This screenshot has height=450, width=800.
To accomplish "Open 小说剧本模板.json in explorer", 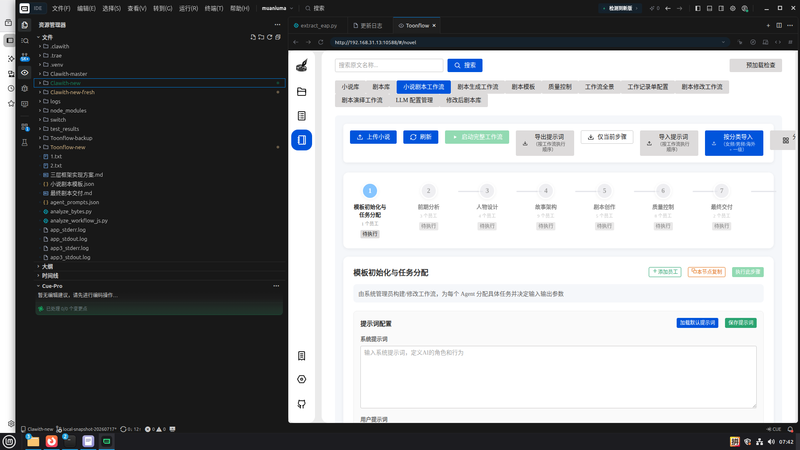I will [71, 184].
